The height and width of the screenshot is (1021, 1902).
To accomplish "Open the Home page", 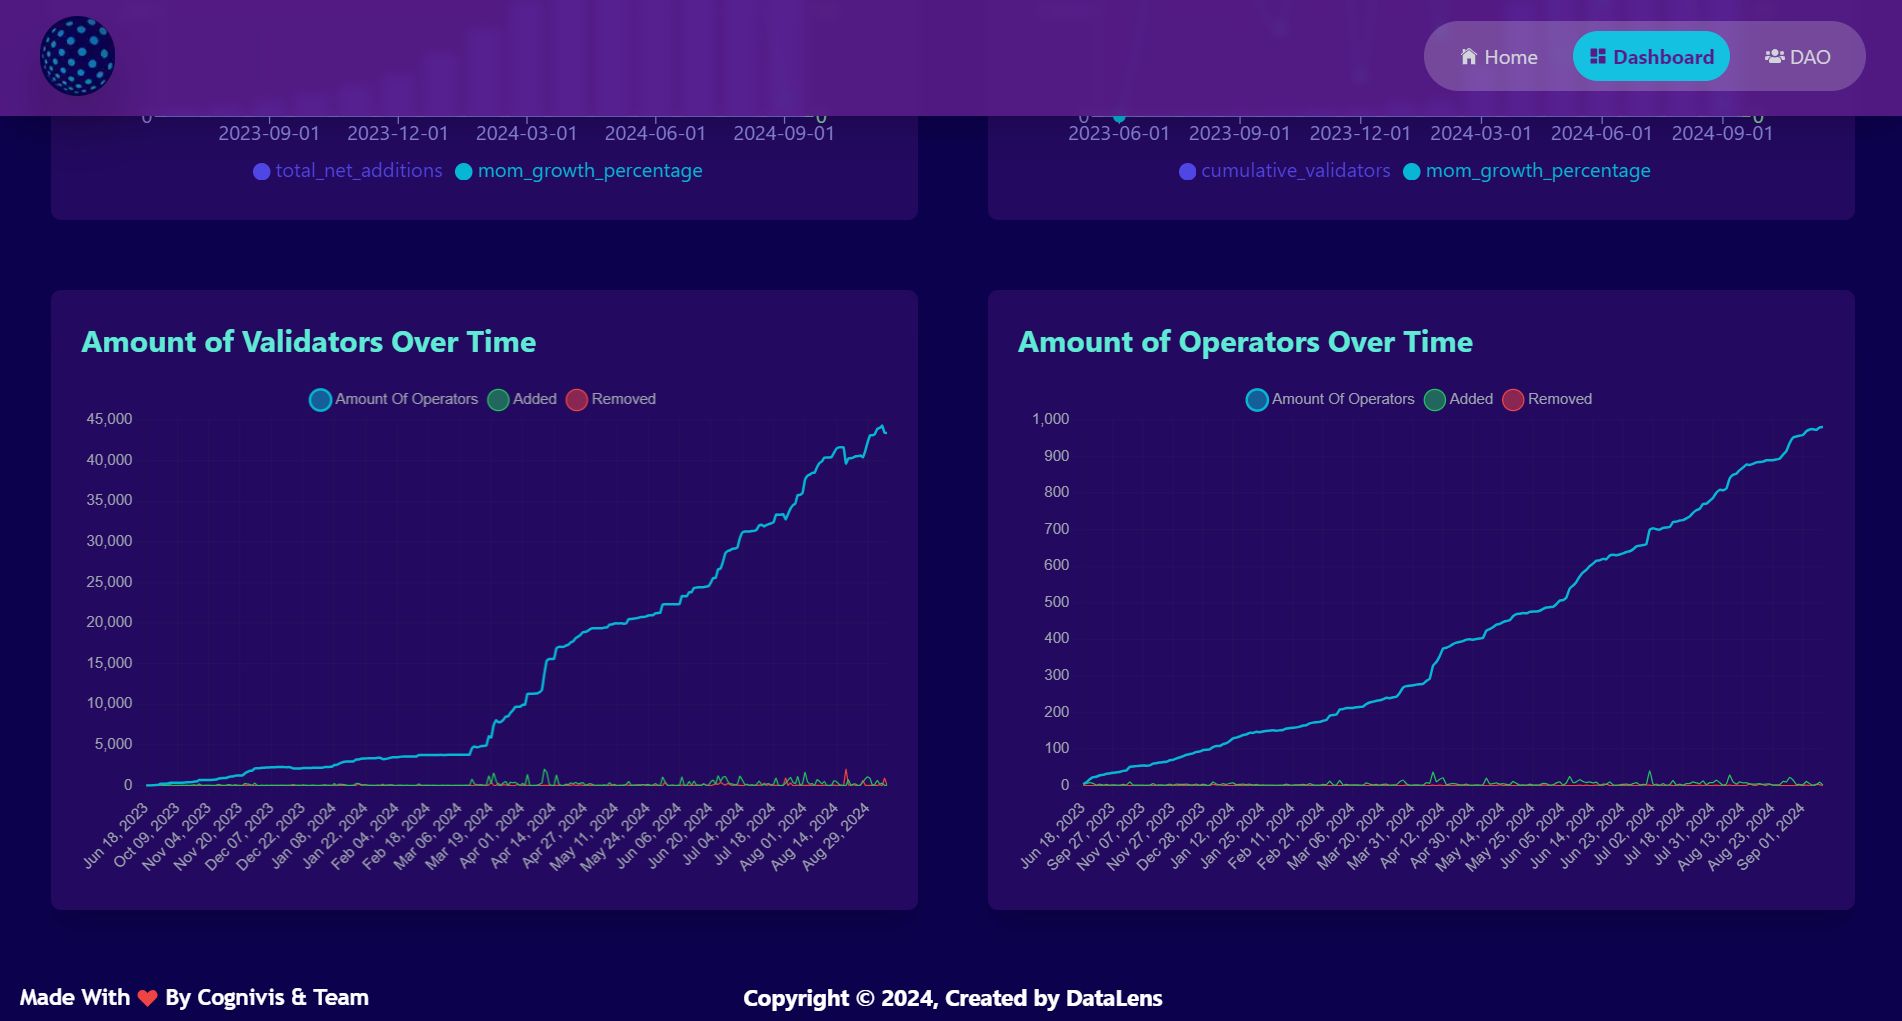I will pos(1498,57).
